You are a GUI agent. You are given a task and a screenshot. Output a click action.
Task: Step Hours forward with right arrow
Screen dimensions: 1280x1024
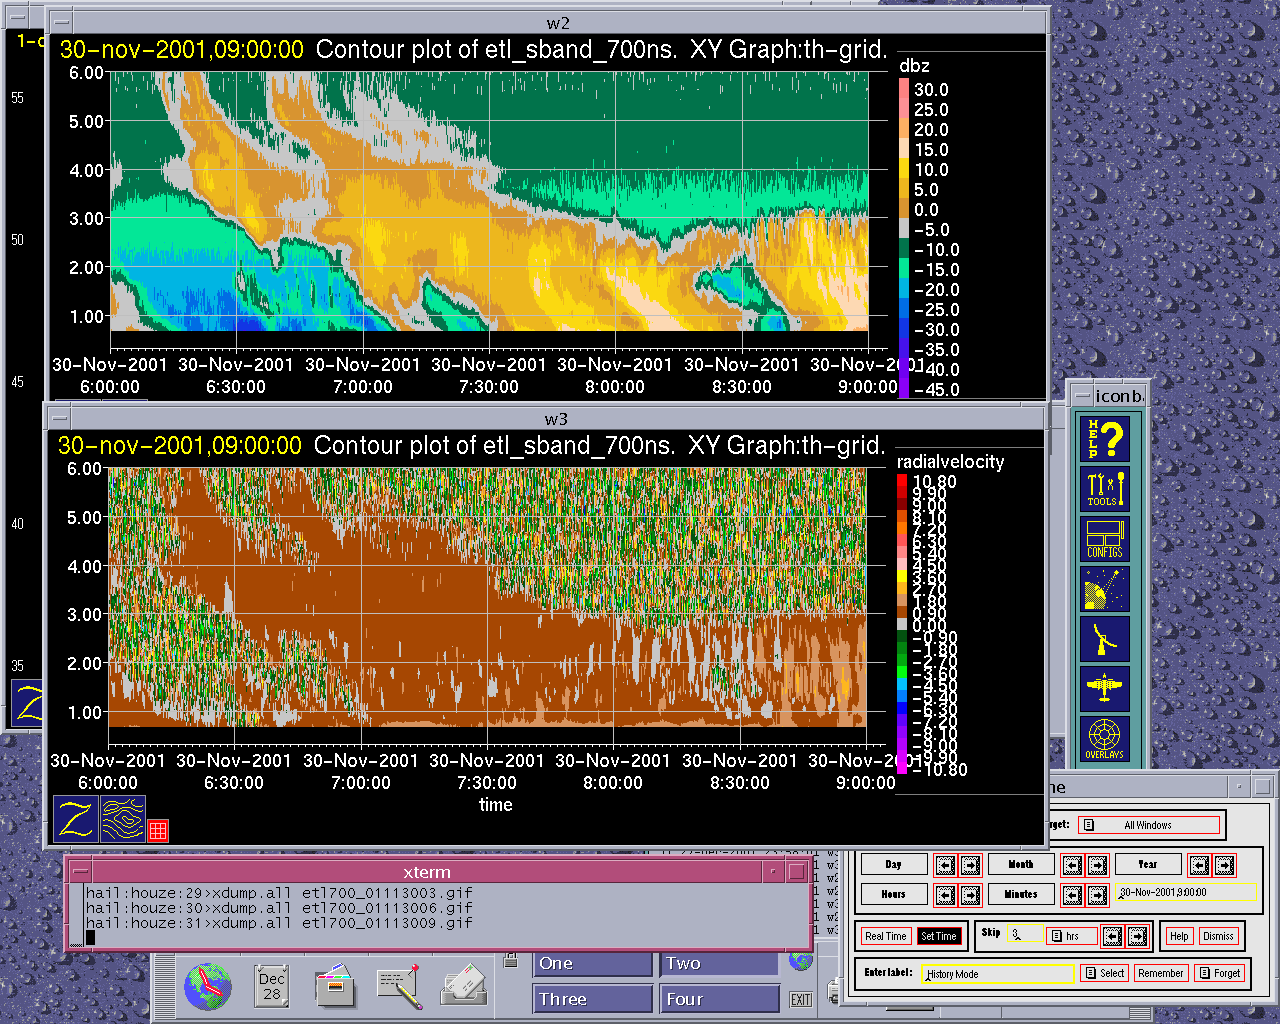970,895
